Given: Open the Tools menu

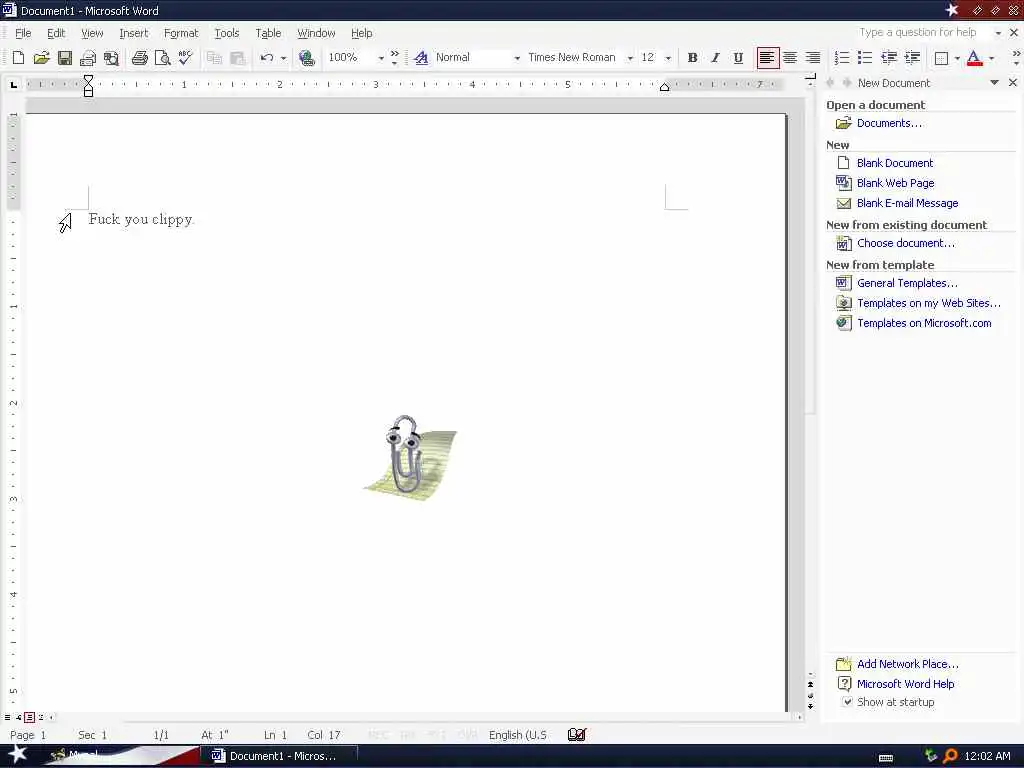Looking at the screenshot, I should point(227,33).
